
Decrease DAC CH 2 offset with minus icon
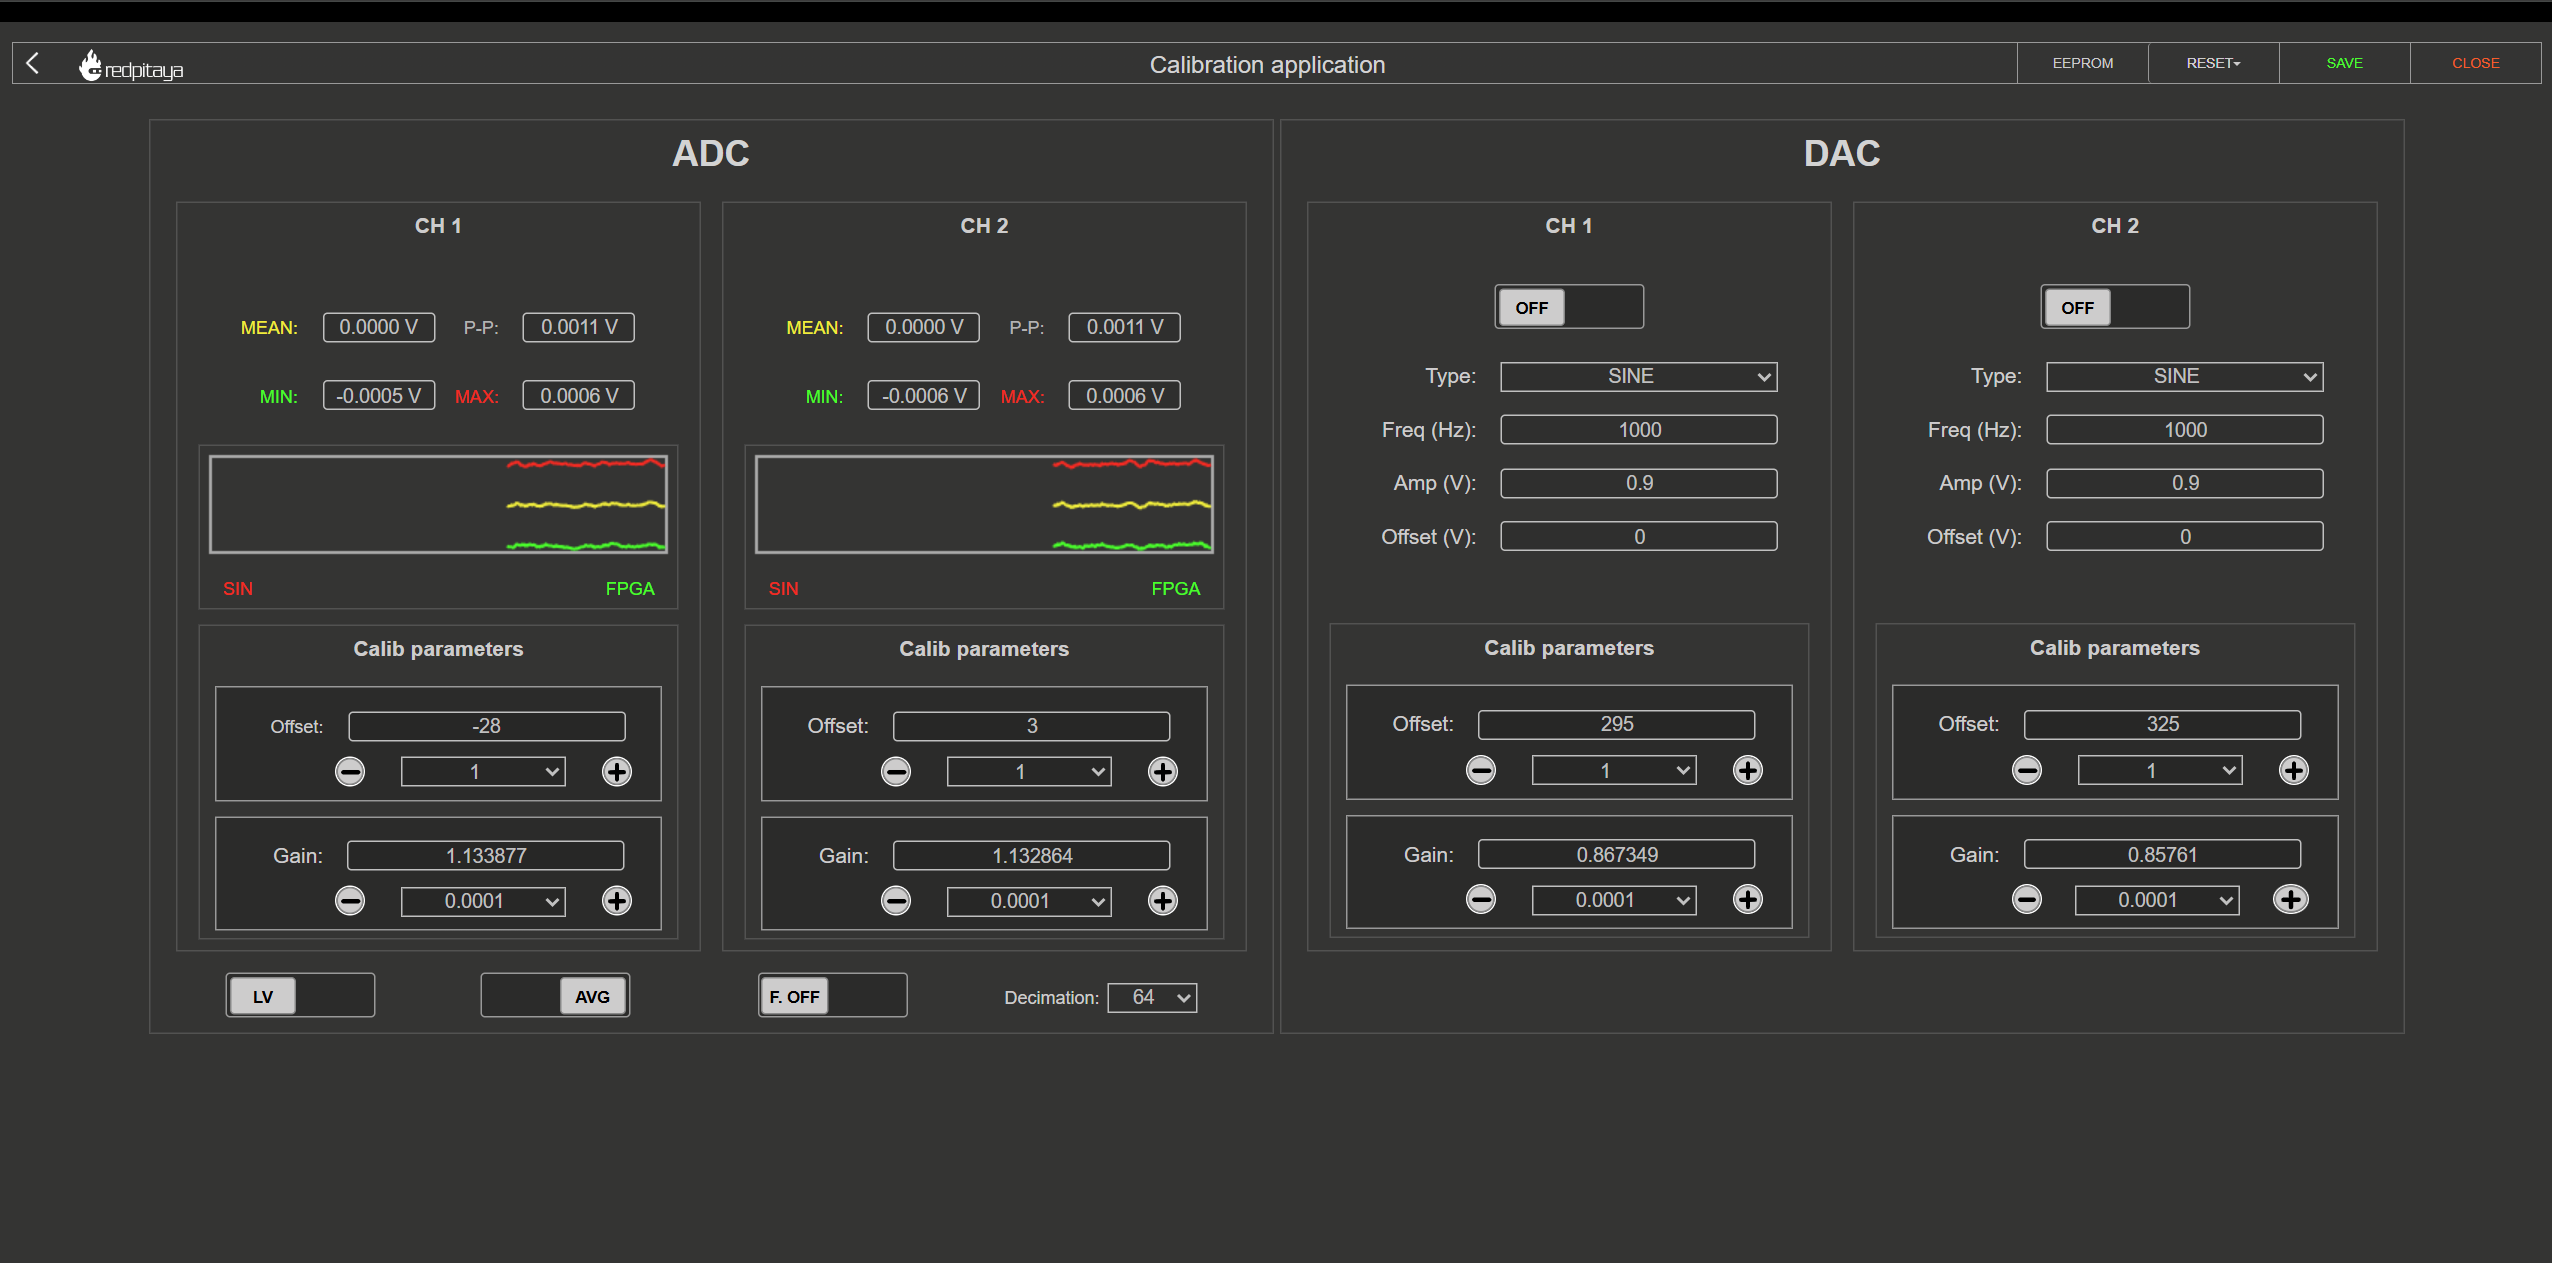[x=2027, y=771]
